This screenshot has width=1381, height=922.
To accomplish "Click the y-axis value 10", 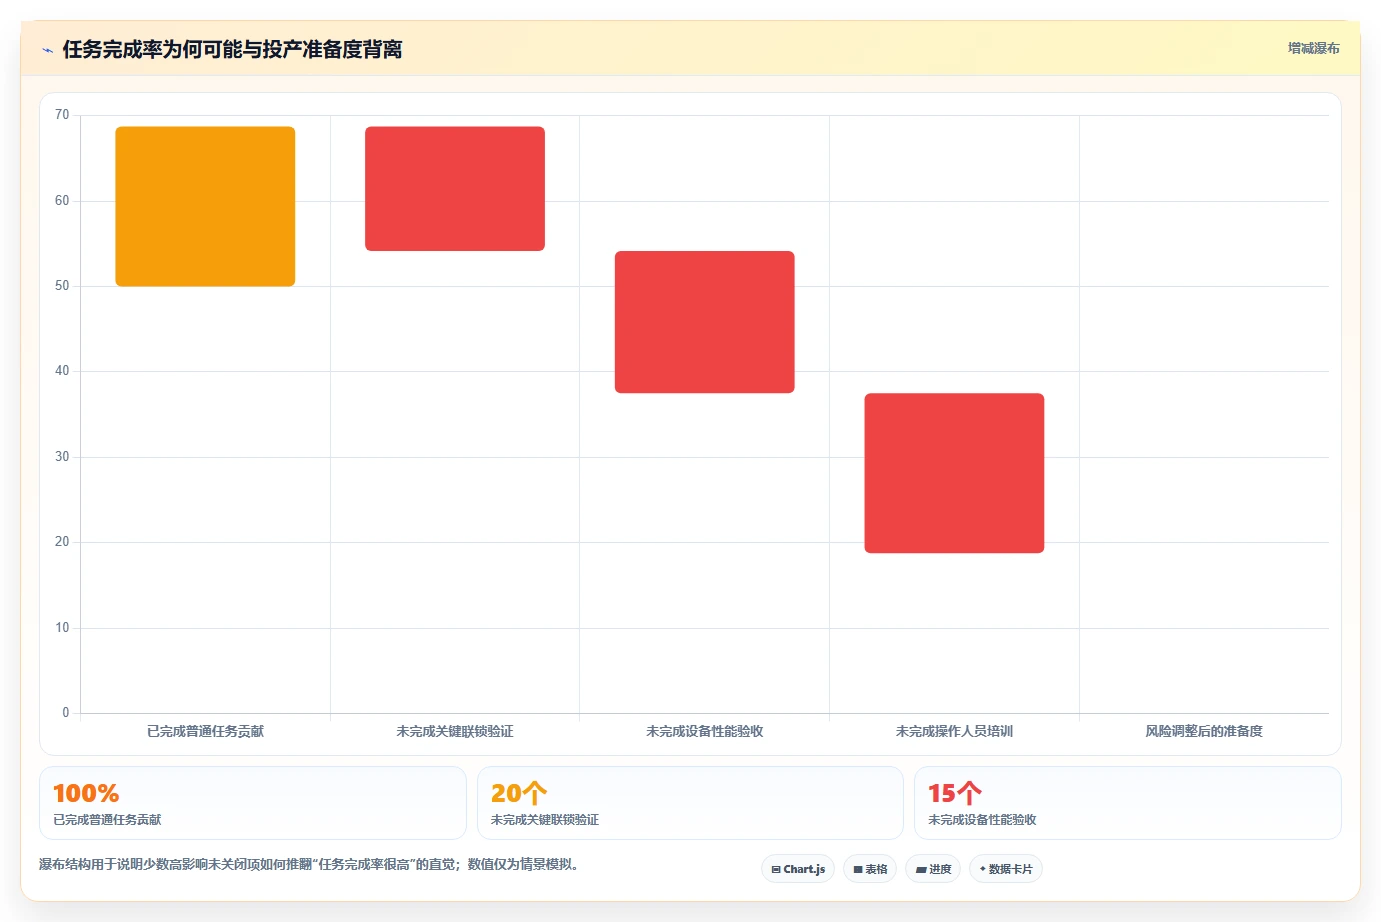I will (62, 628).
